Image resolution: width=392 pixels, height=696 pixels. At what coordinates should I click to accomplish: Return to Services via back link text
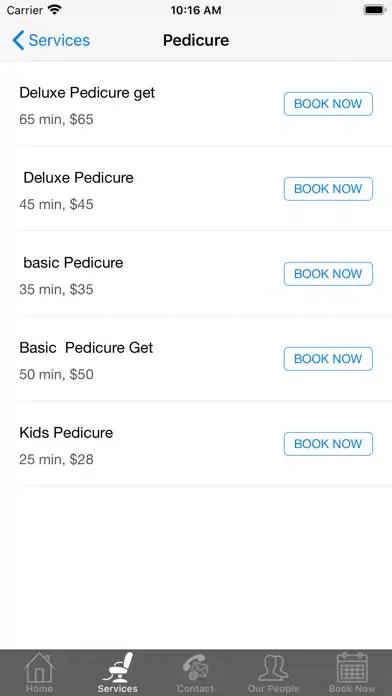pyautogui.click(x=59, y=40)
